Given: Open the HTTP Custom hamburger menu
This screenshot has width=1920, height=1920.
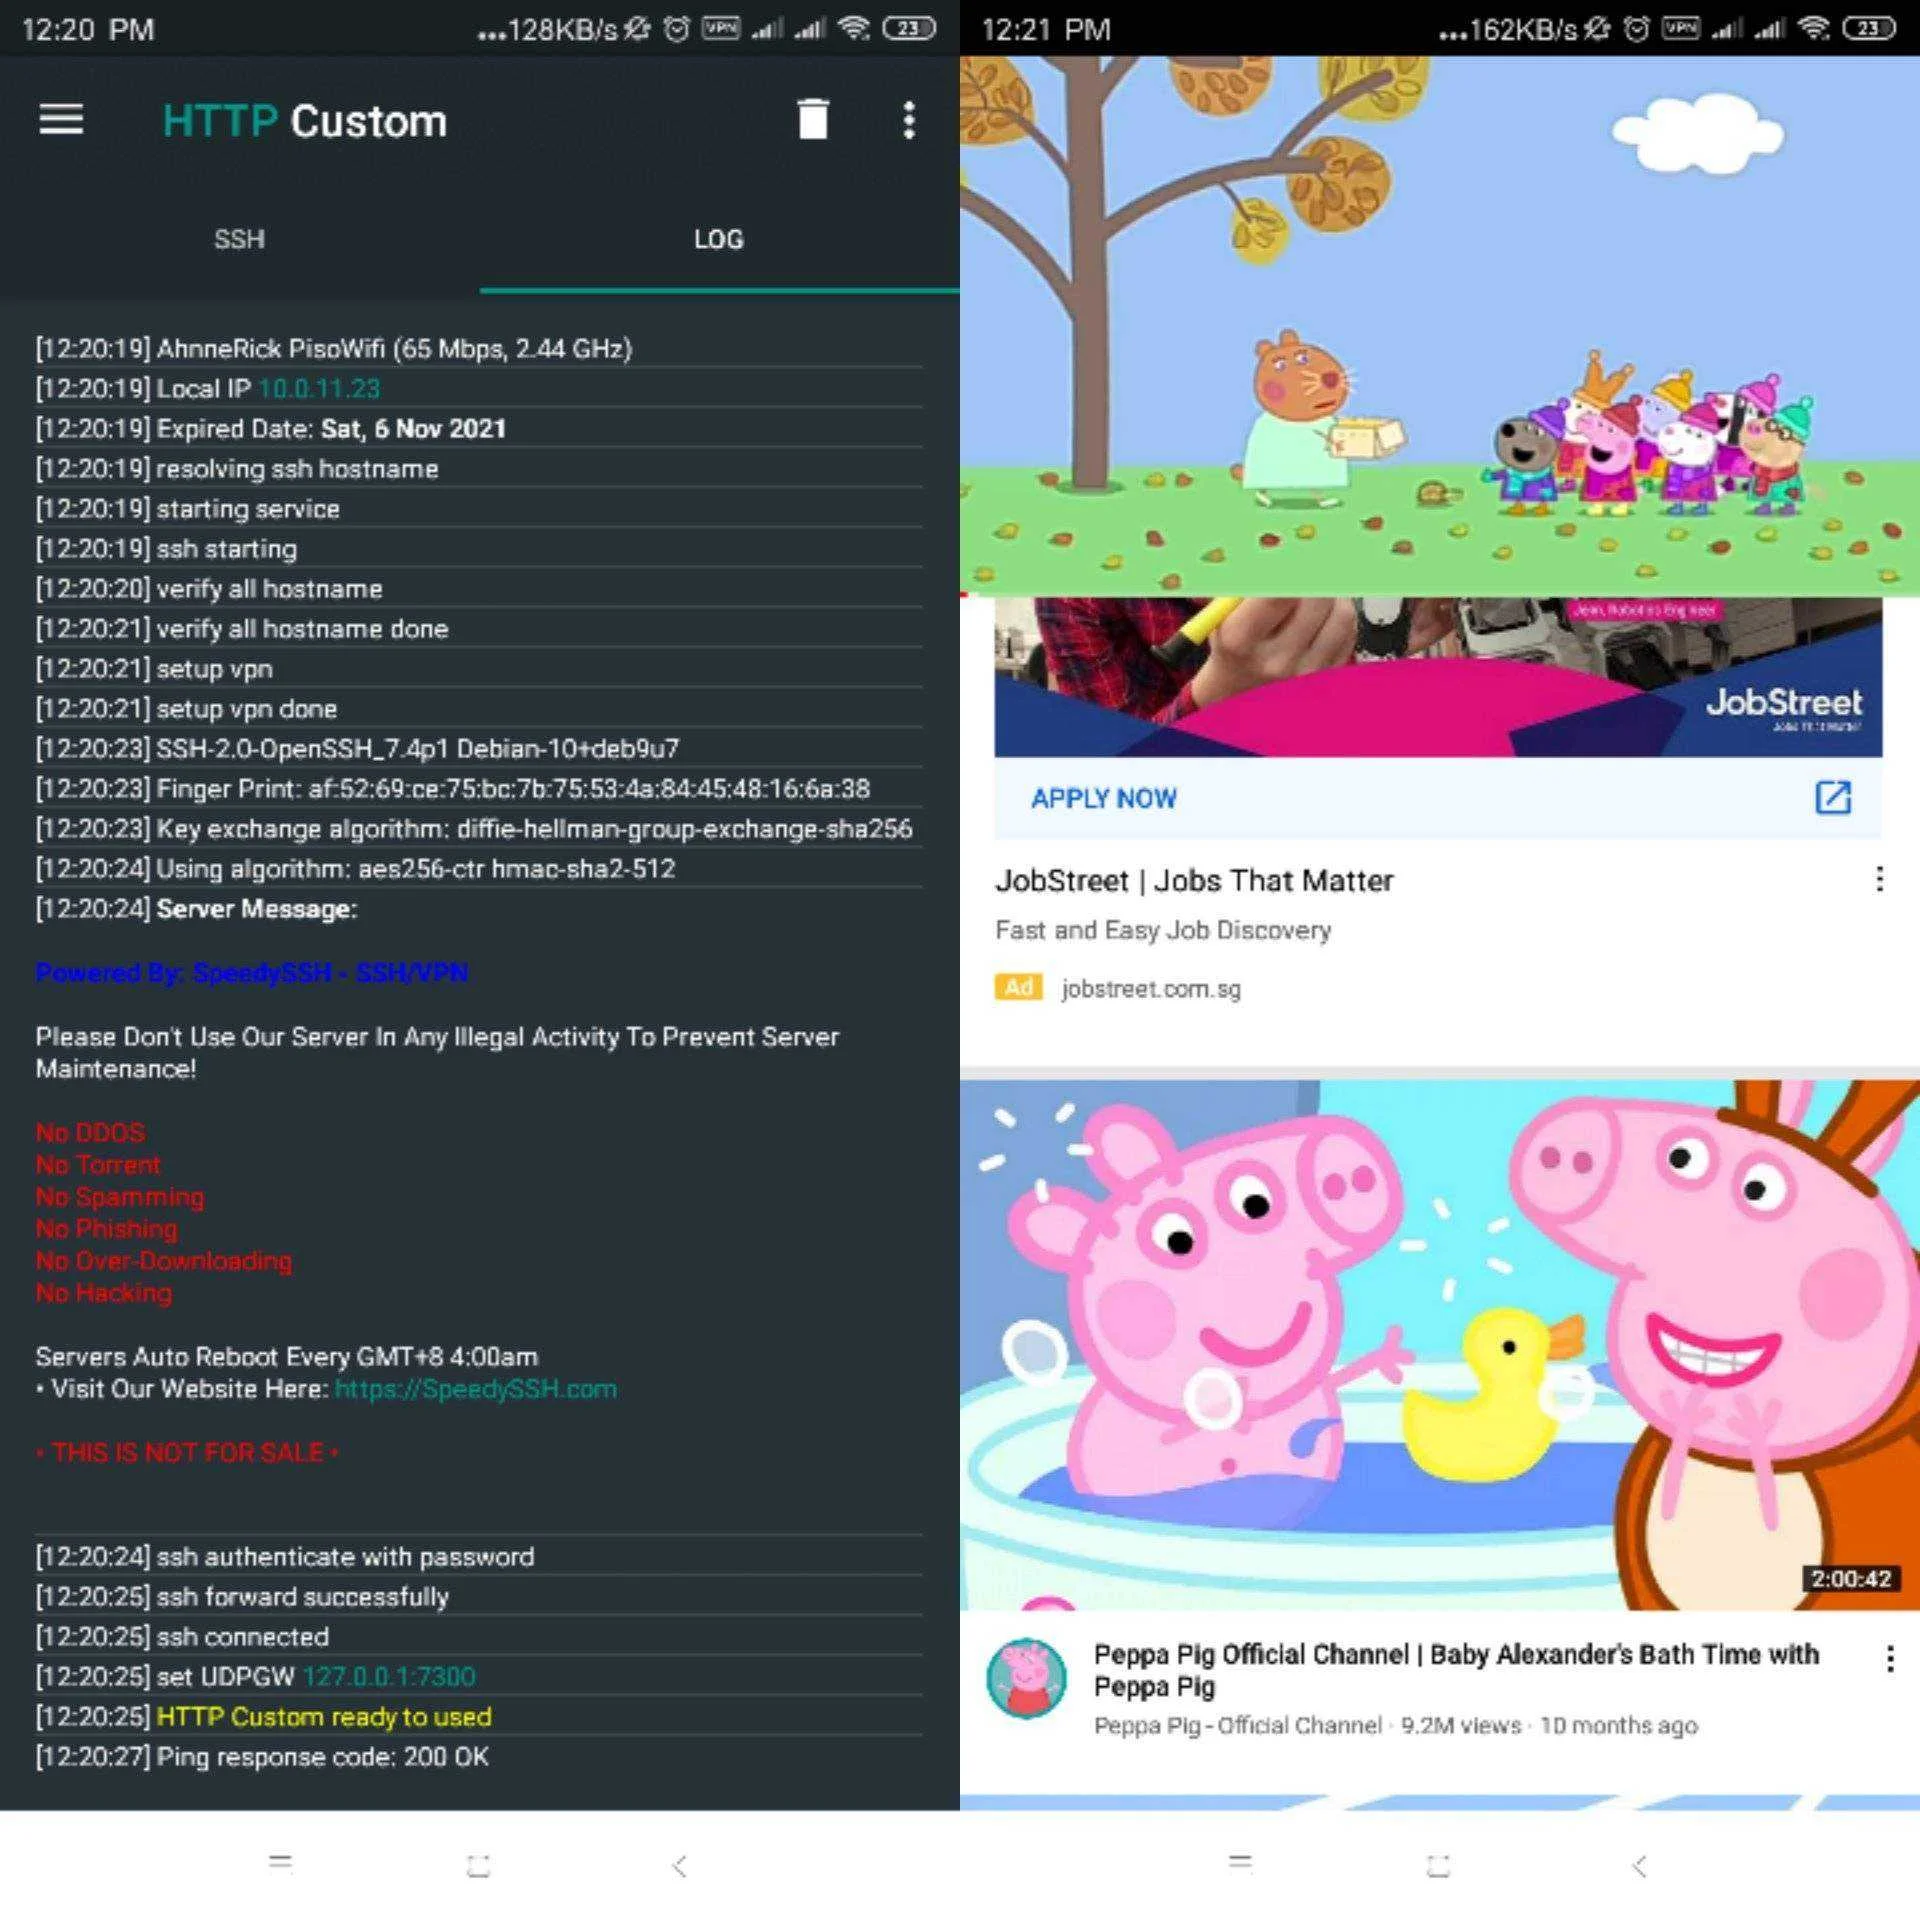Looking at the screenshot, I should tap(61, 120).
